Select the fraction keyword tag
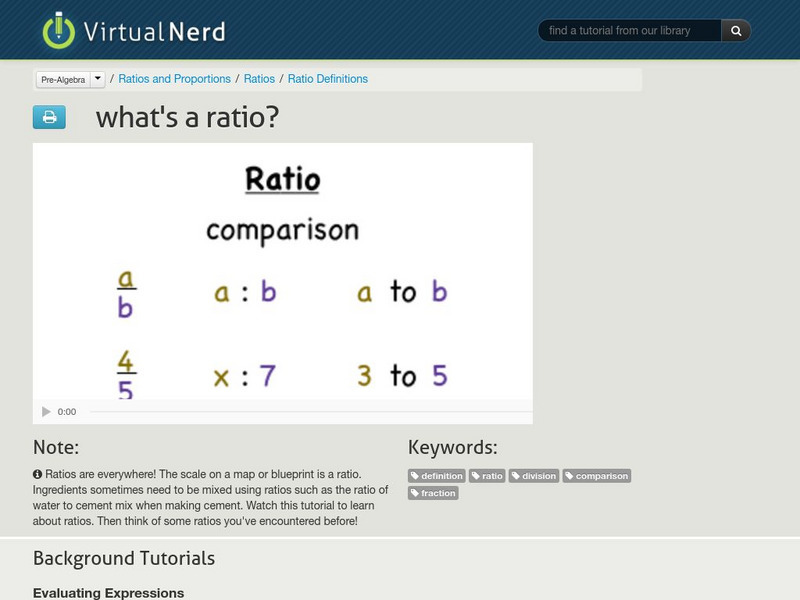The height and width of the screenshot is (600, 800). (x=434, y=493)
